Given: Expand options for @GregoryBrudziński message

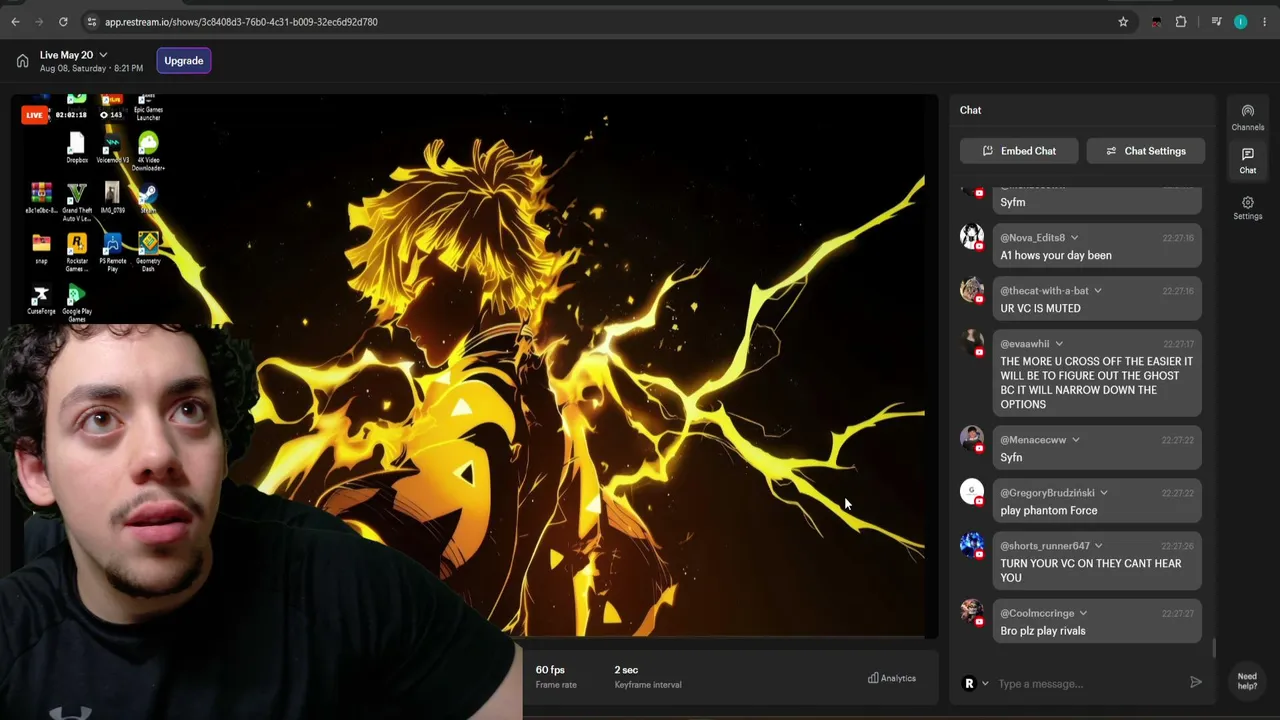Looking at the screenshot, I should coord(1104,493).
